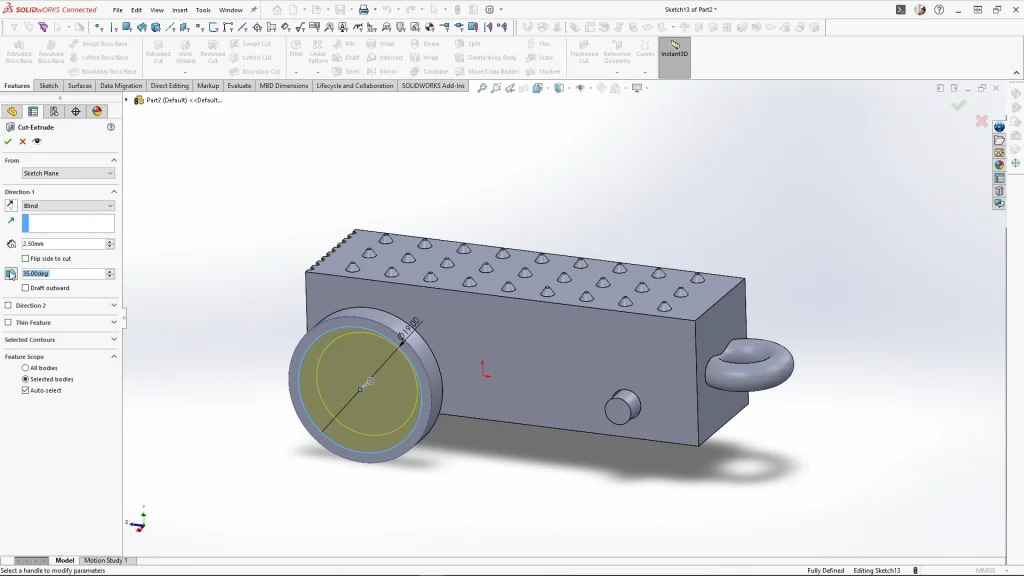Toggle the draft on/off icon beside 35.00deg
1024x576 pixels.
[11, 273]
